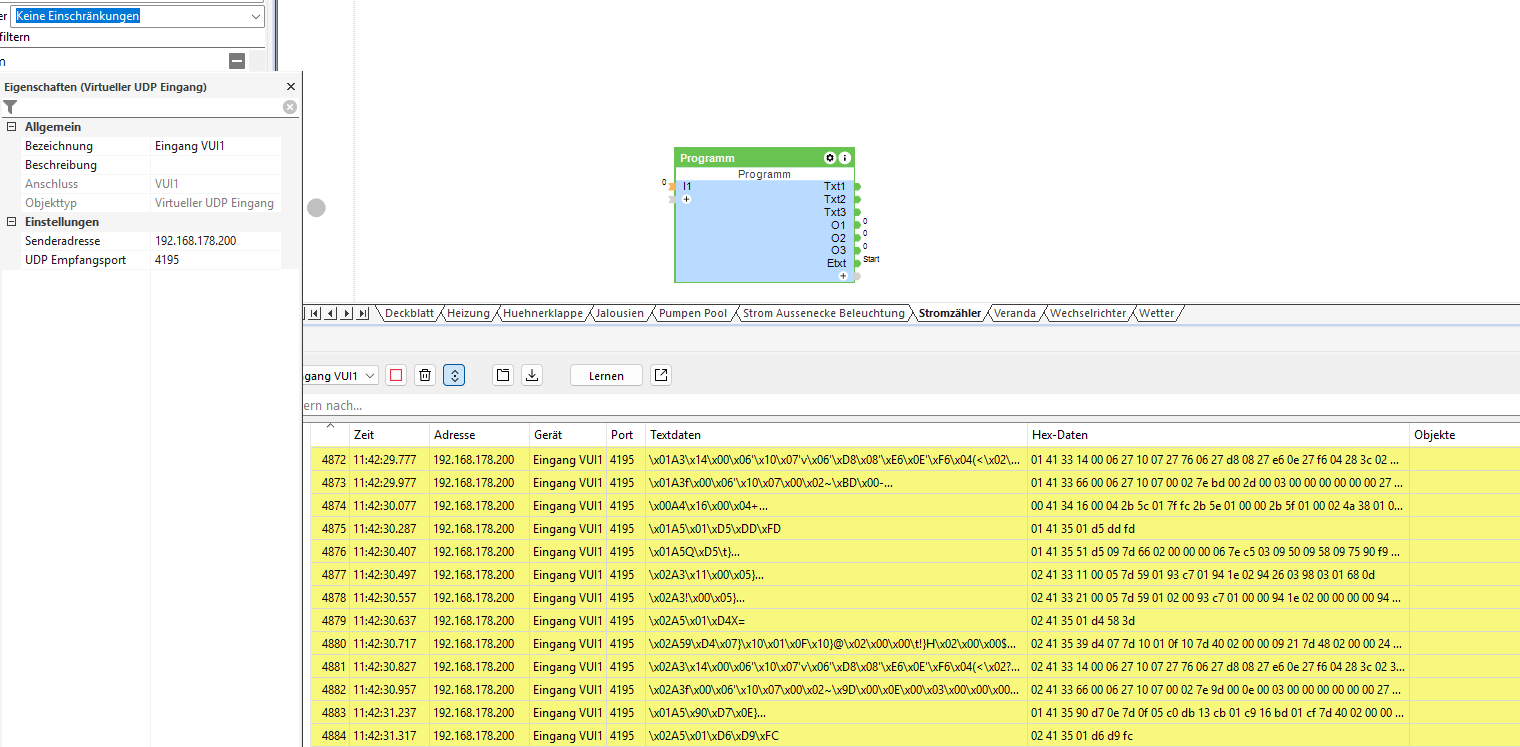
Task: Go to the previous page tab
Action: [x=331, y=313]
